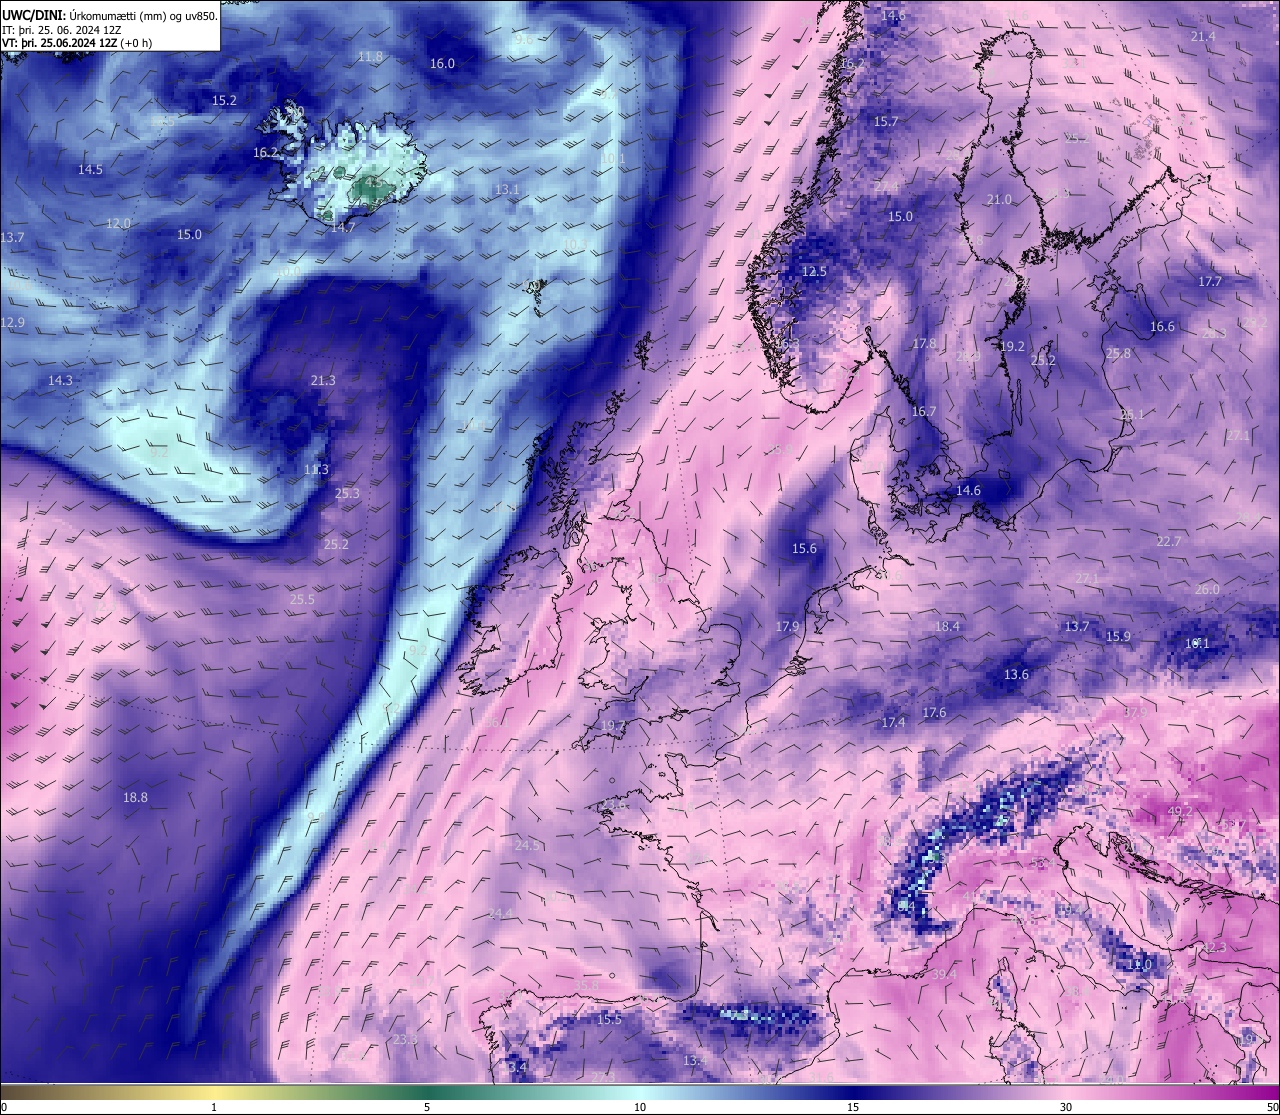Viewport: 1280px width, 1115px height.
Task: Click the 30 tick on color scale
Action: tap(1066, 1106)
